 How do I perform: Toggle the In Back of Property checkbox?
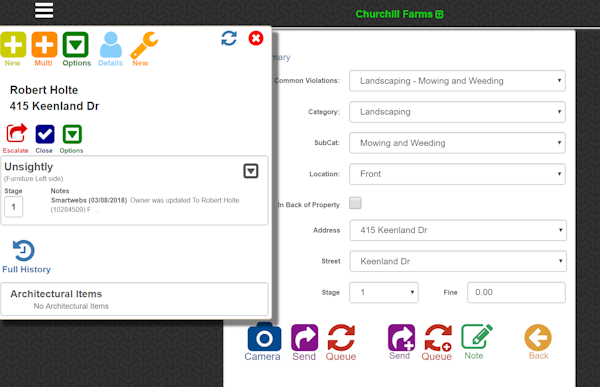click(x=355, y=203)
